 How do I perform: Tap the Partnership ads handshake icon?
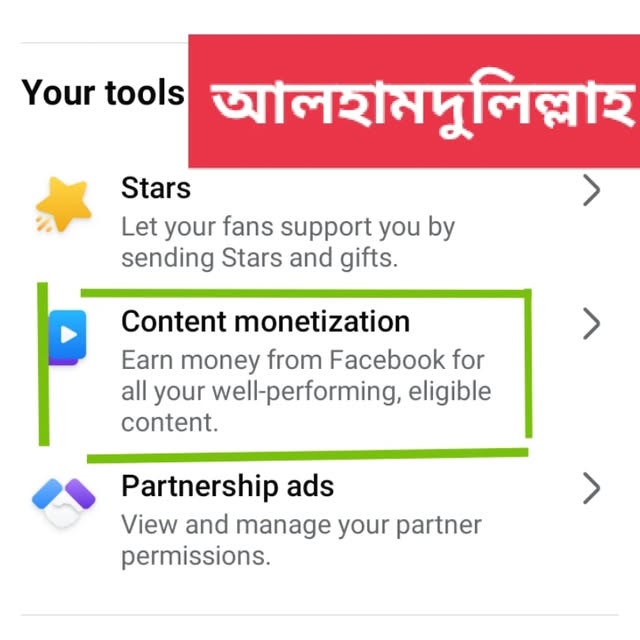(64, 503)
